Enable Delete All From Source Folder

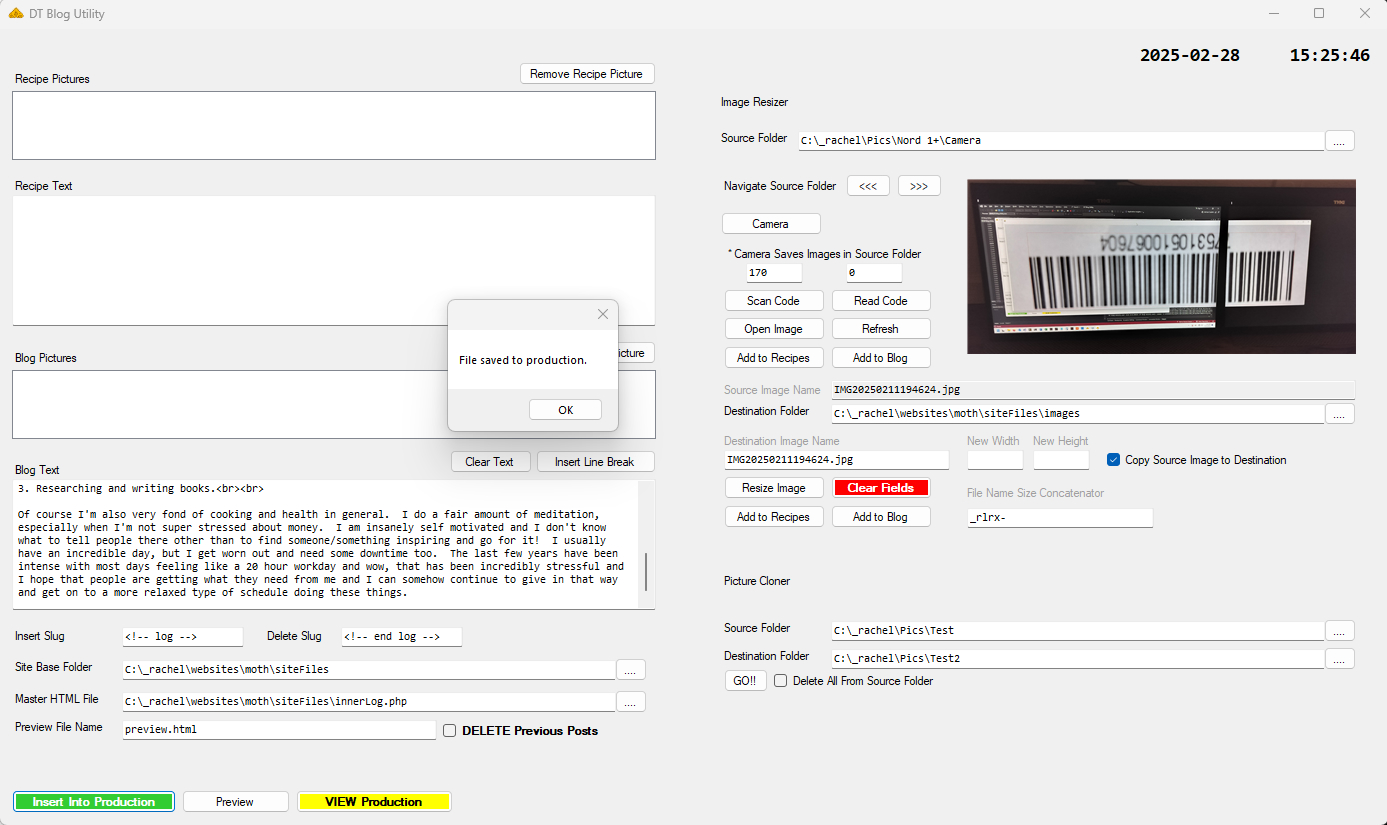(781, 681)
